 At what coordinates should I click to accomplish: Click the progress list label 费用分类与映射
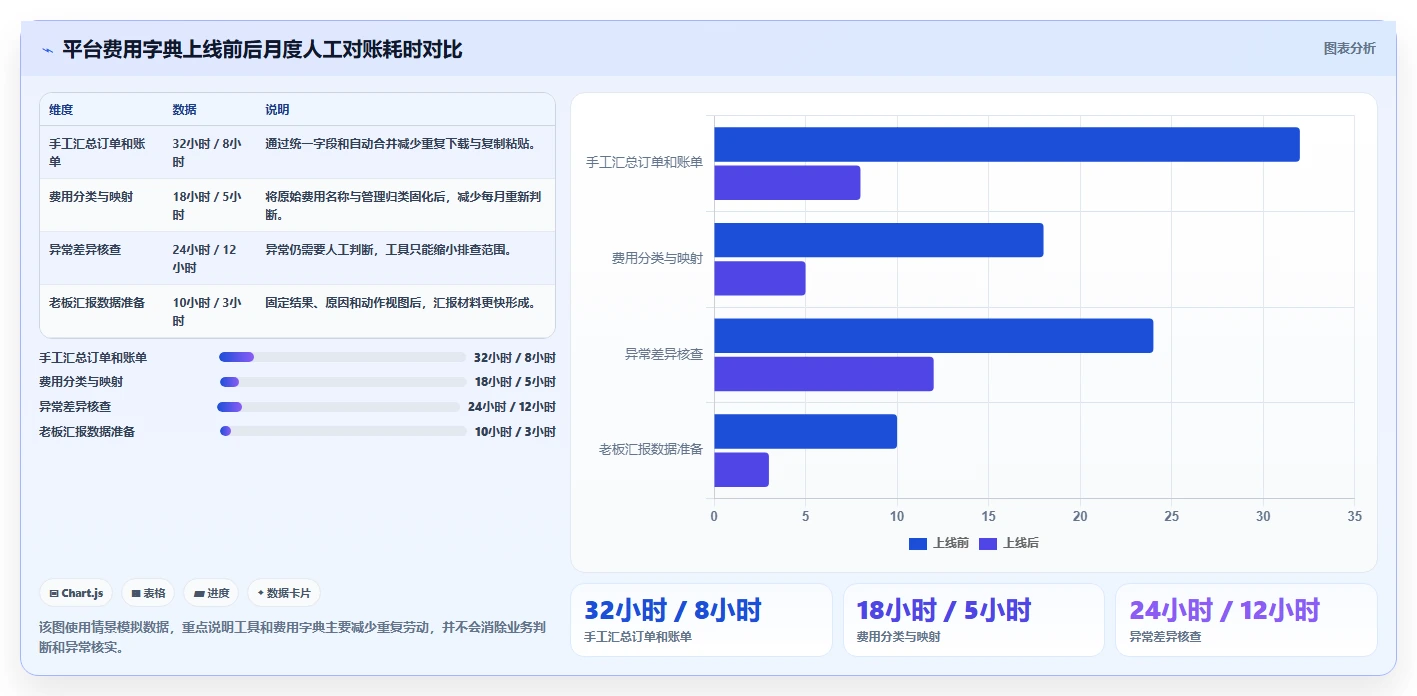click(x=81, y=382)
